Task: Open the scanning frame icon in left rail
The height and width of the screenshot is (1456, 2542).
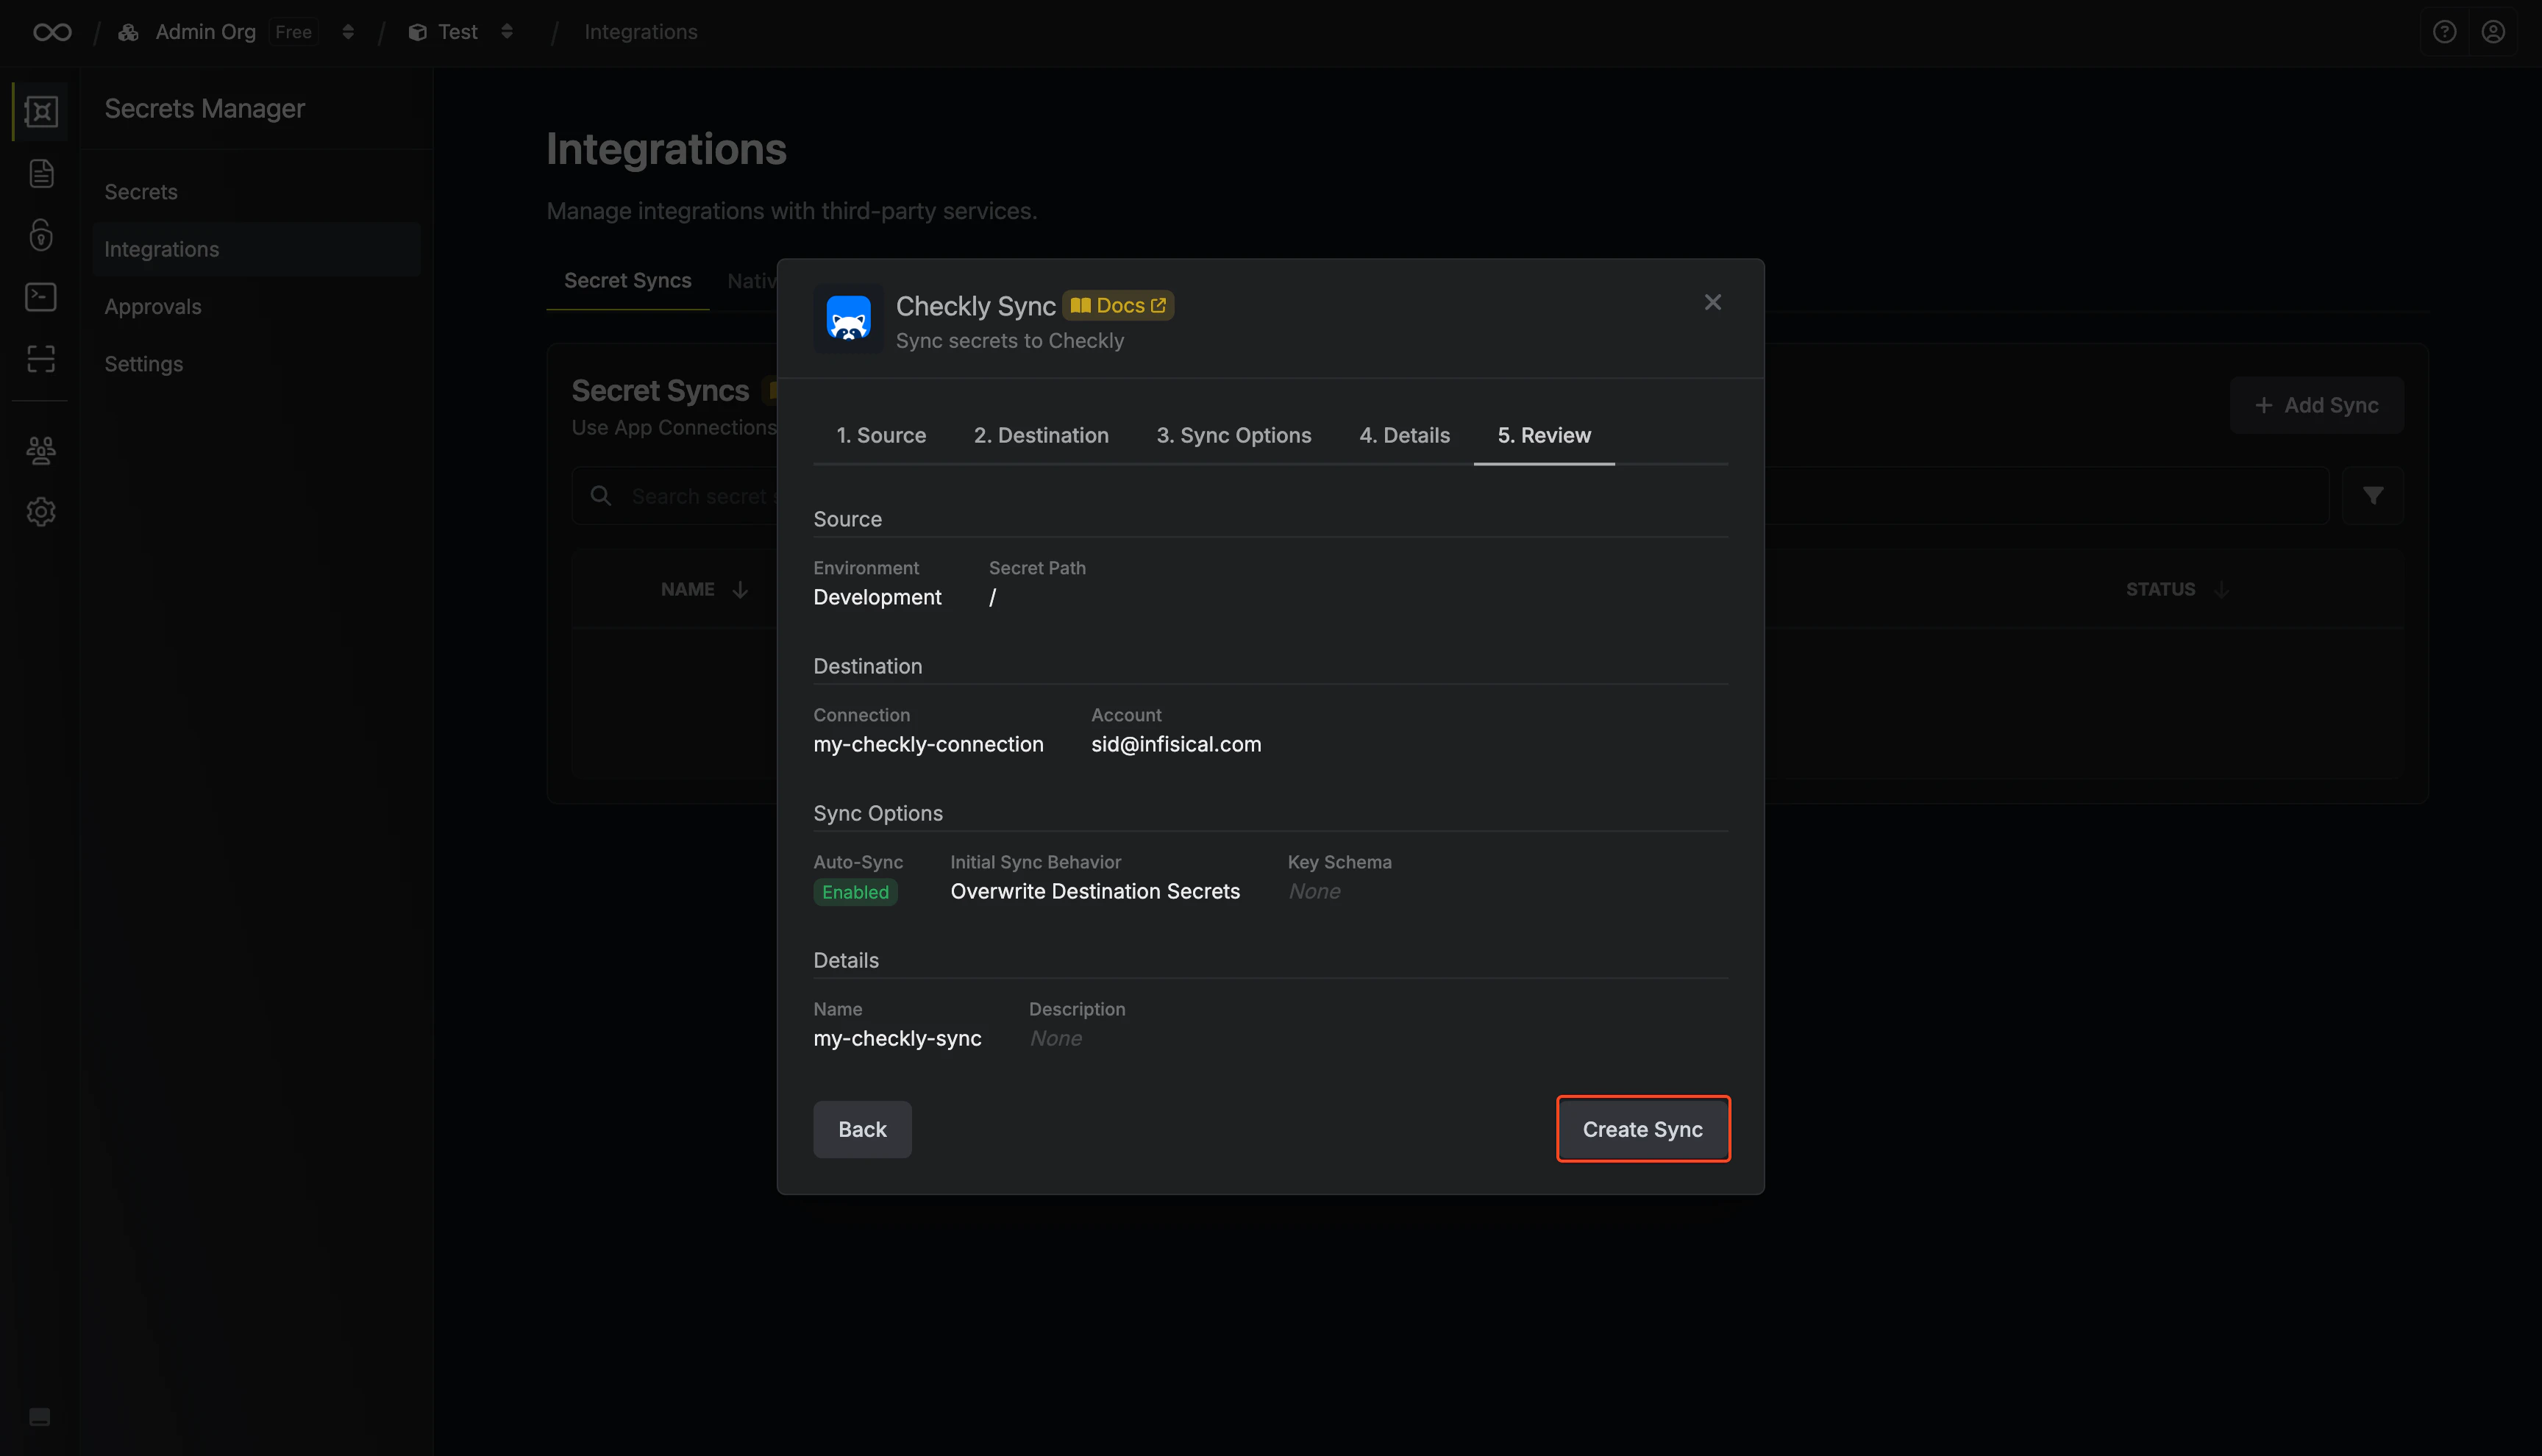Action: [41, 359]
